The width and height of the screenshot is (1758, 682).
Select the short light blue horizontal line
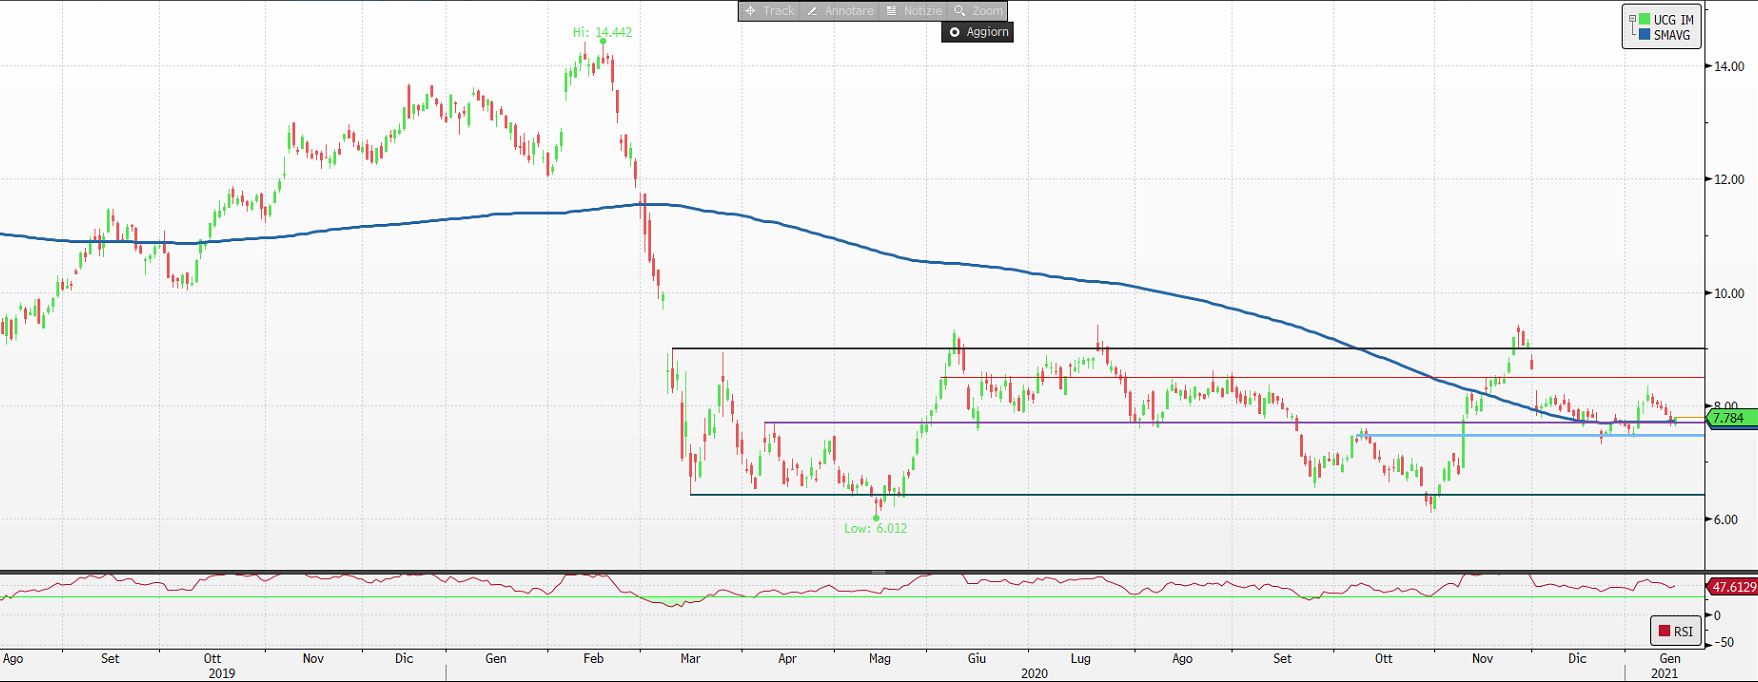coord(1500,435)
